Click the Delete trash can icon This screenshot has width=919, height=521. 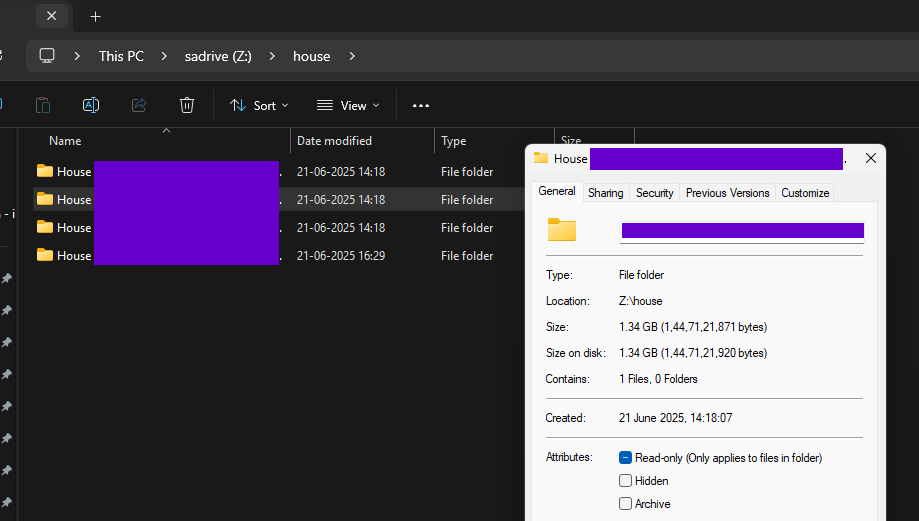click(187, 105)
